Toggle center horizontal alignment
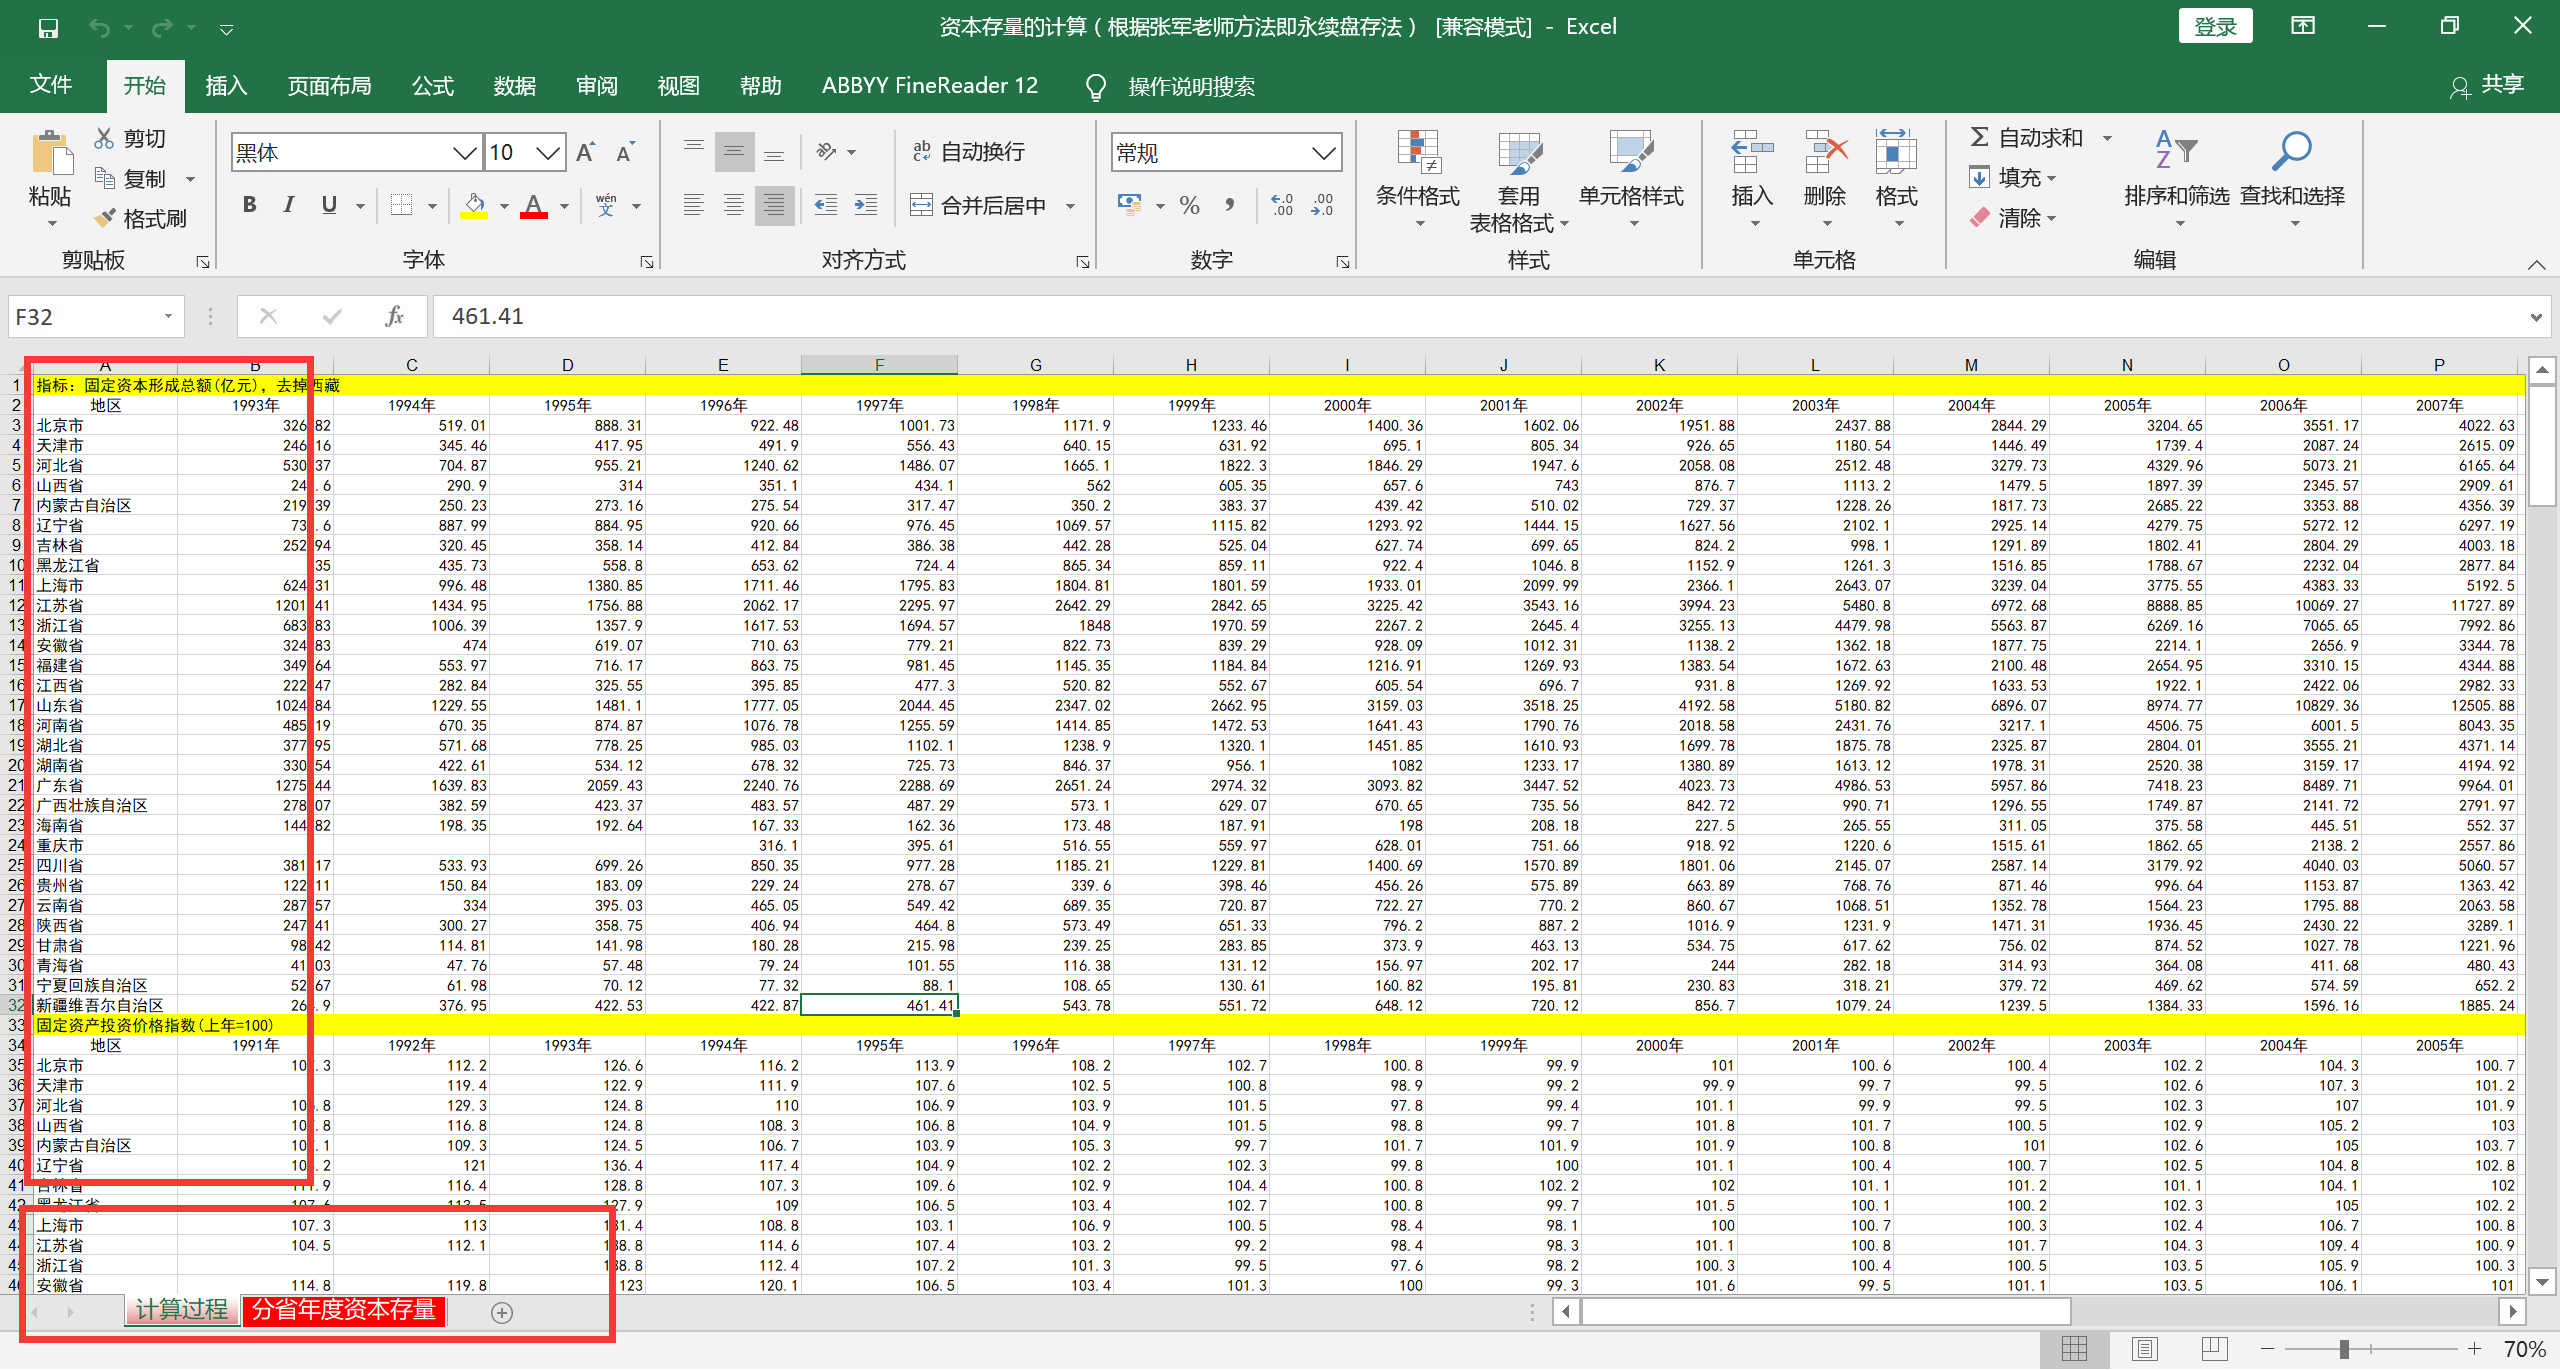This screenshot has width=2560, height=1370. [x=734, y=205]
